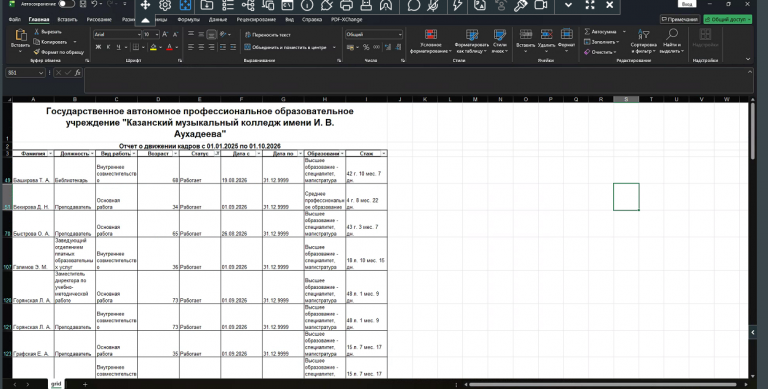This screenshot has width=768, height=389.
Task: Open Найти и выделить magnifier menu
Action: coord(672,41)
